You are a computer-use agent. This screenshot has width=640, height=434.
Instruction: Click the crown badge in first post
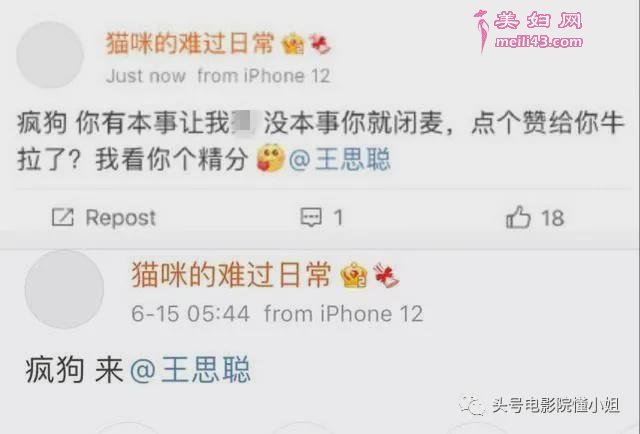pos(293,44)
